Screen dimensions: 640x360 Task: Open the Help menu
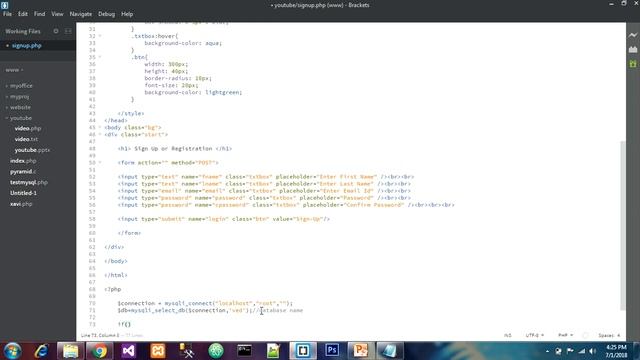click(127, 14)
